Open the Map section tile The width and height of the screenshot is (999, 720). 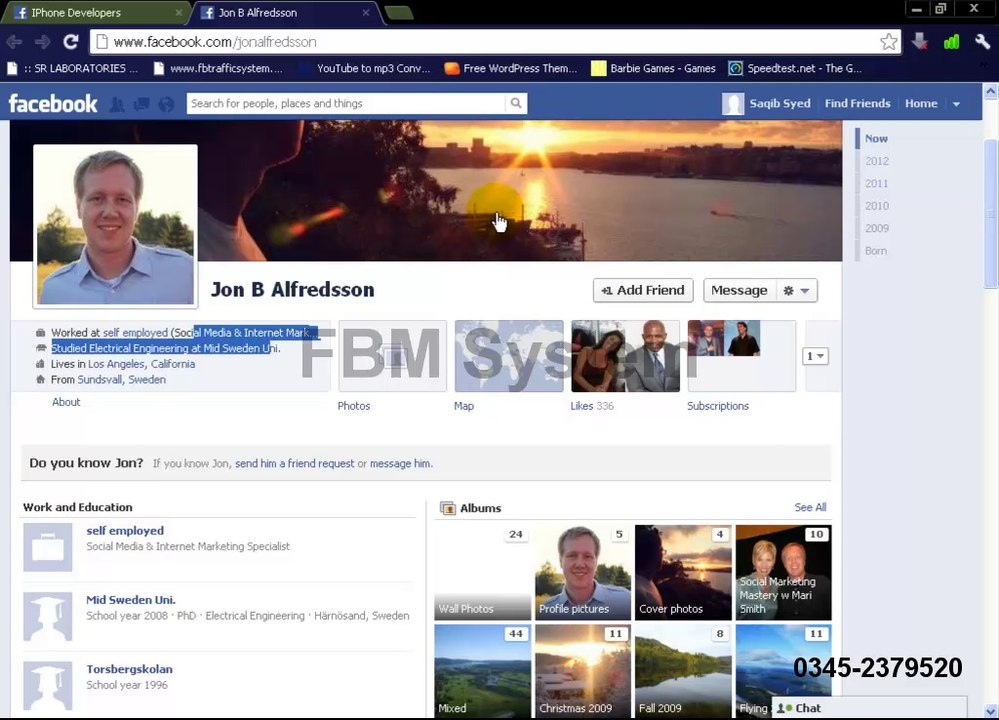click(x=509, y=356)
